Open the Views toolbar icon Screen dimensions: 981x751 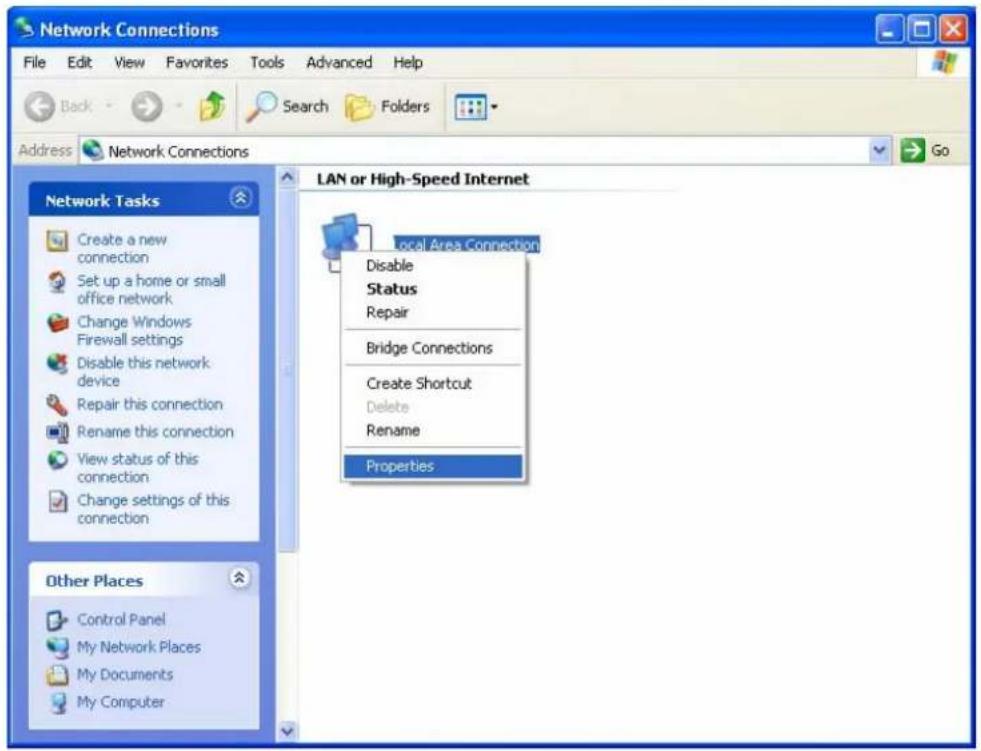(470, 107)
